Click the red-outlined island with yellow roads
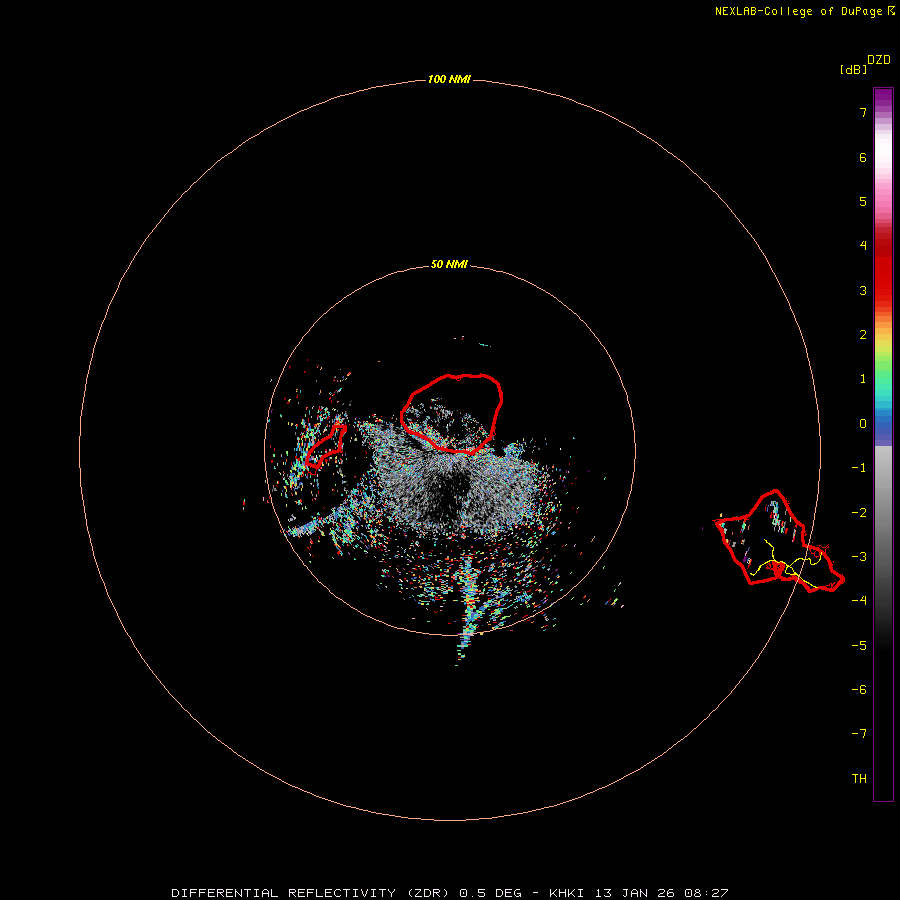This screenshot has width=900, height=900. pos(779,541)
